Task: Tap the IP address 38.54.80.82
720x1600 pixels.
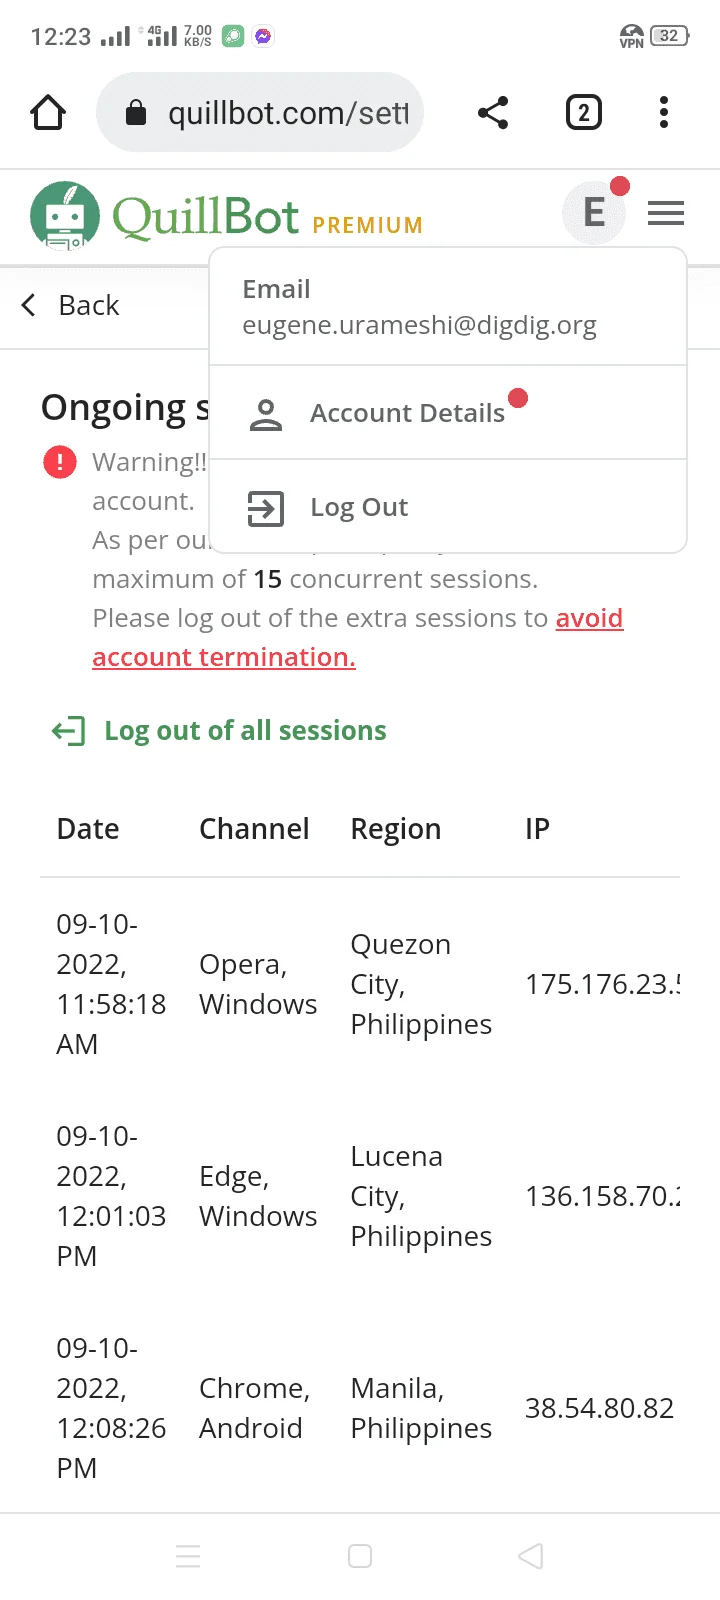Action: coord(600,1408)
